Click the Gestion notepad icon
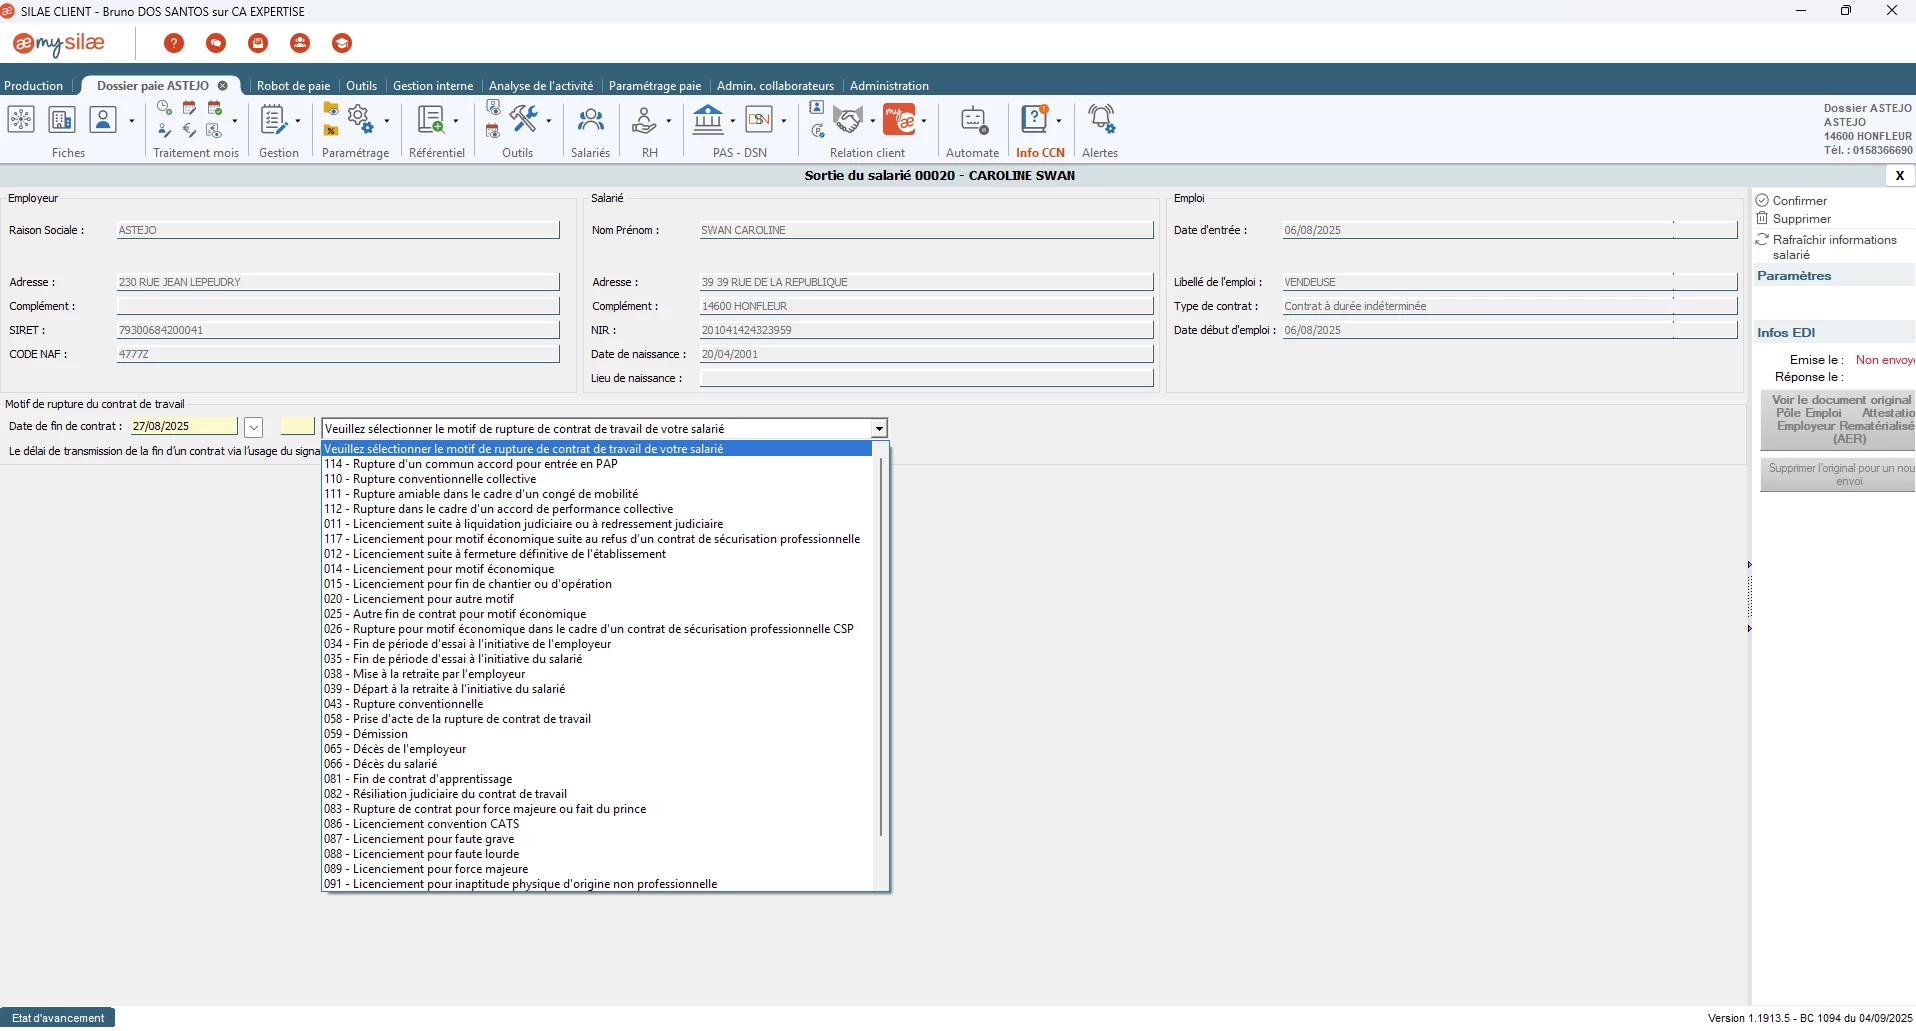Screen dimensions: 1916x1031 (x=272, y=121)
